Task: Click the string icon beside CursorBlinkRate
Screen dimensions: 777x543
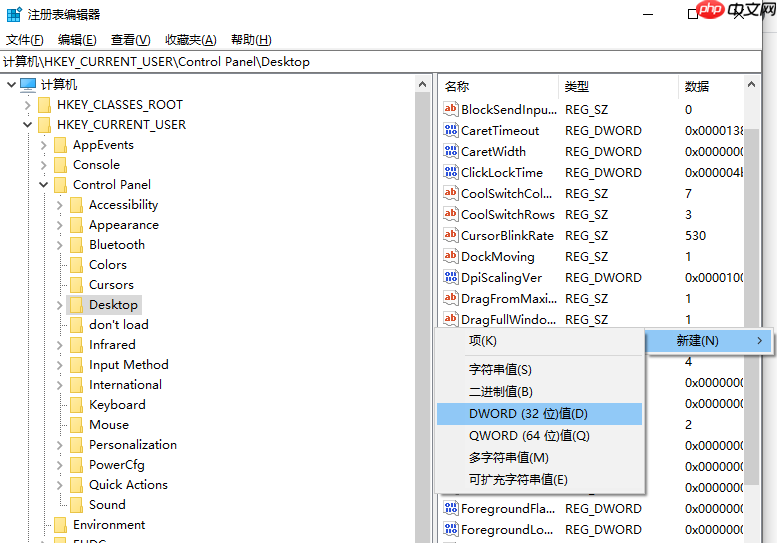Action: pyautogui.click(x=450, y=235)
